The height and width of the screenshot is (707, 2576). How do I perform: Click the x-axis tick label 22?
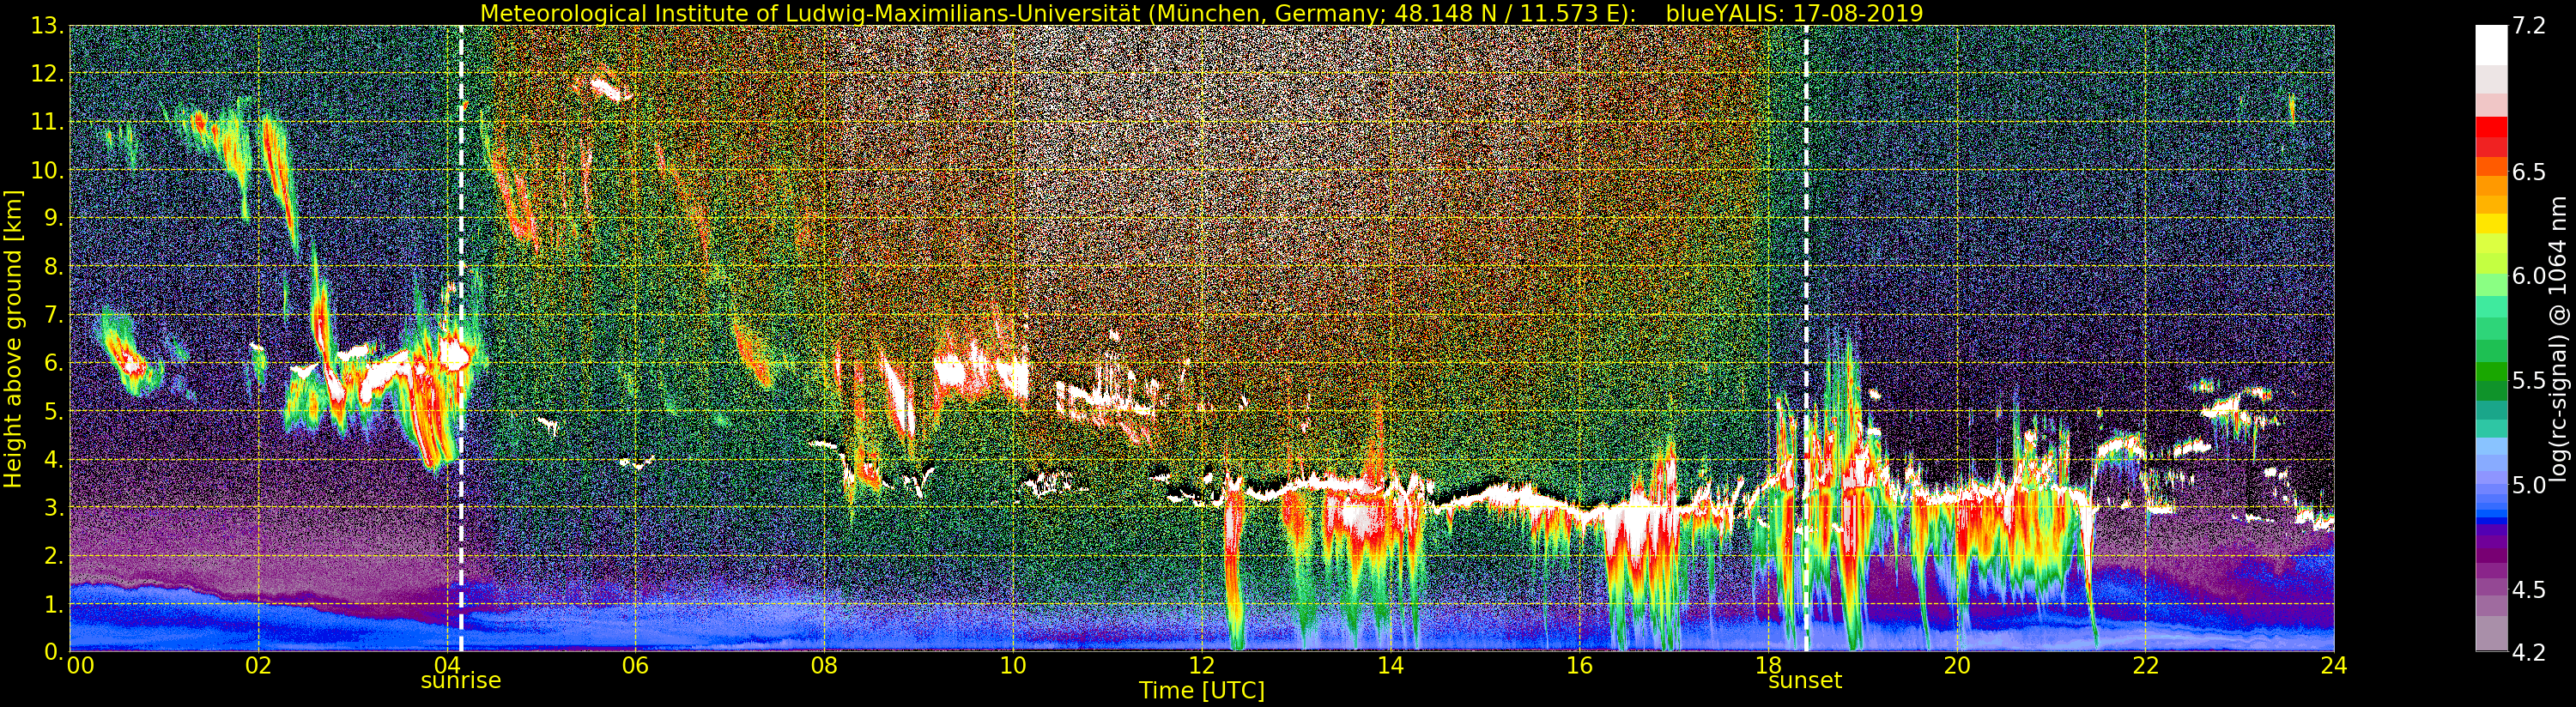click(2145, 665)
